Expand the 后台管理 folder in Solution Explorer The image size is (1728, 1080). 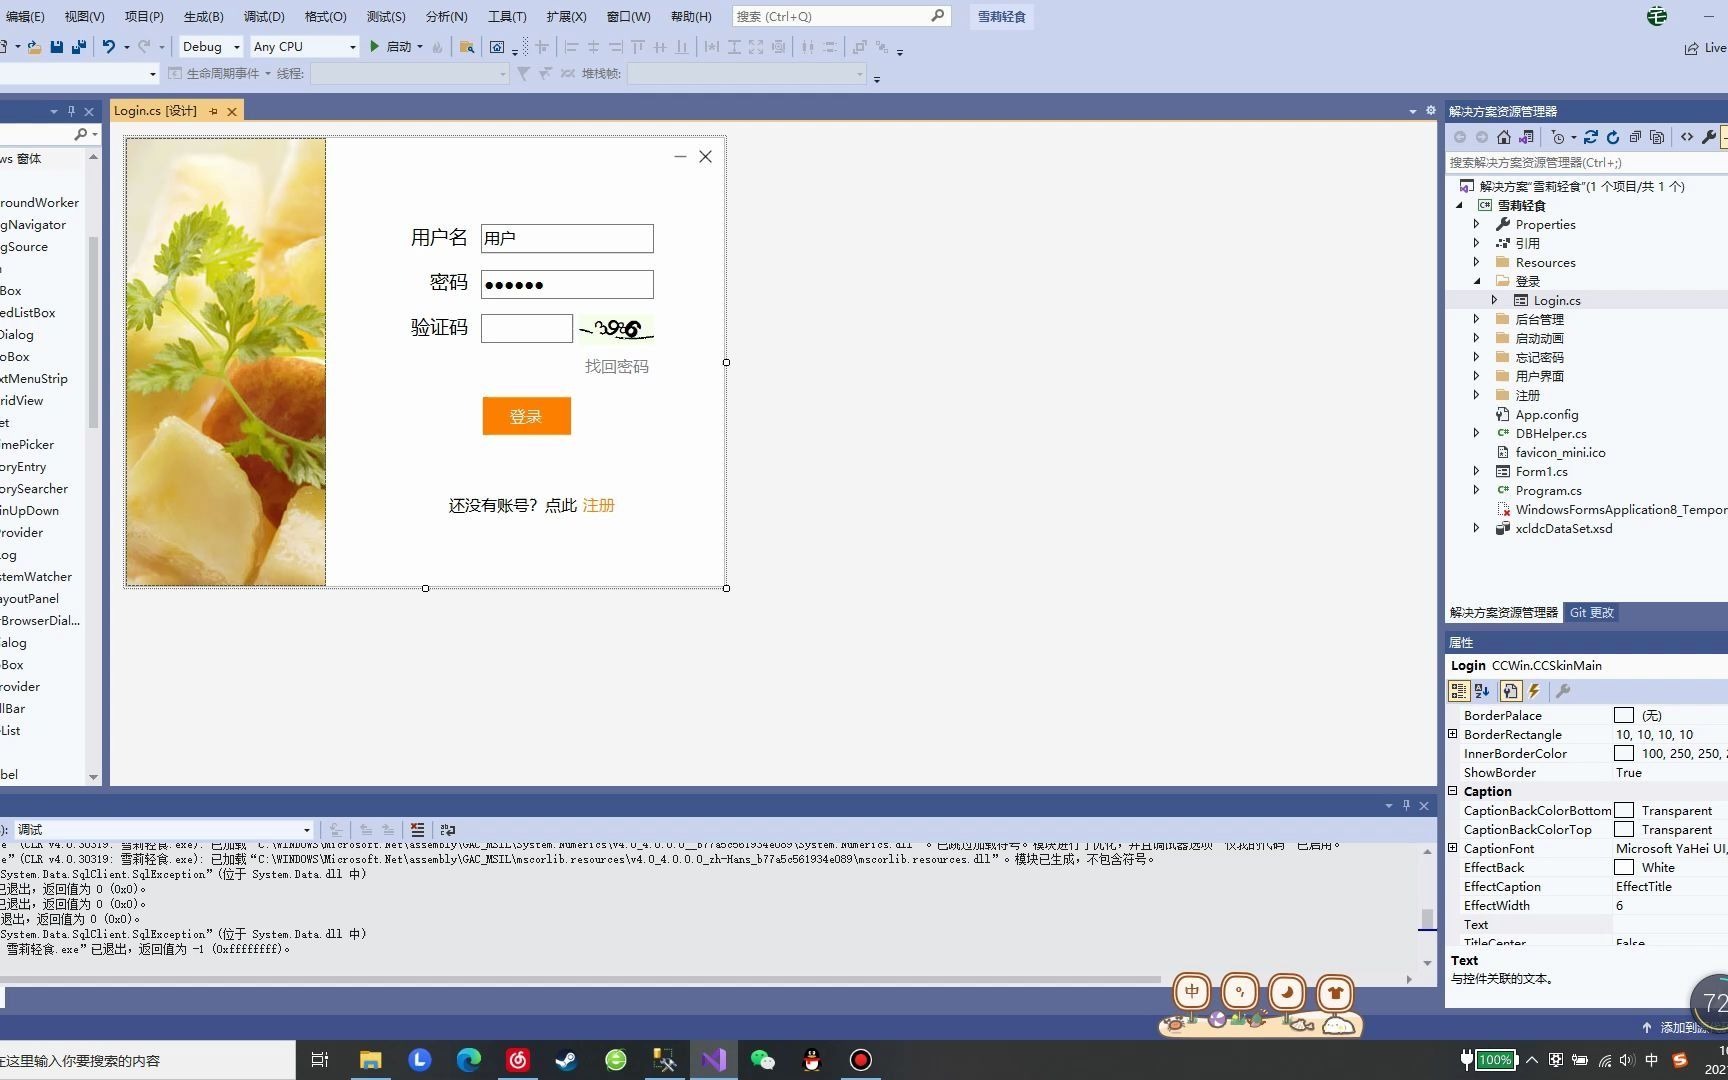[x=1477, y=318]
